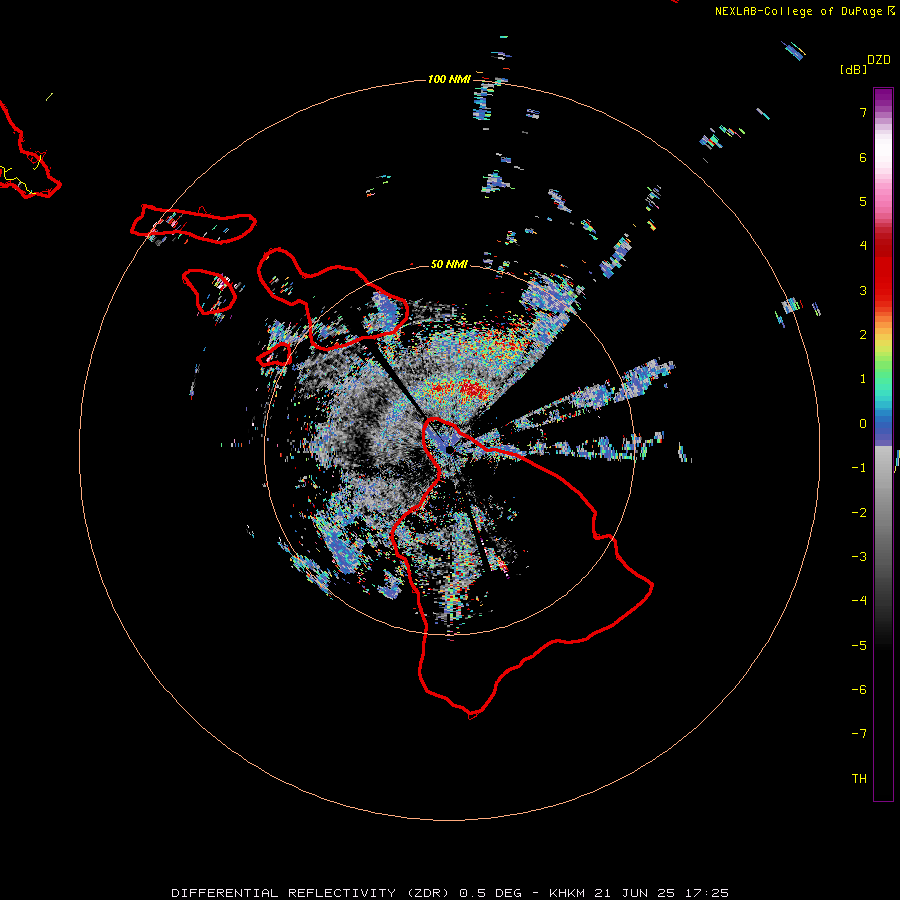The width and height of the screenshot is (900, 900).
Task: Click the 5 value on color scale
Action: click(x=863, y=201)
